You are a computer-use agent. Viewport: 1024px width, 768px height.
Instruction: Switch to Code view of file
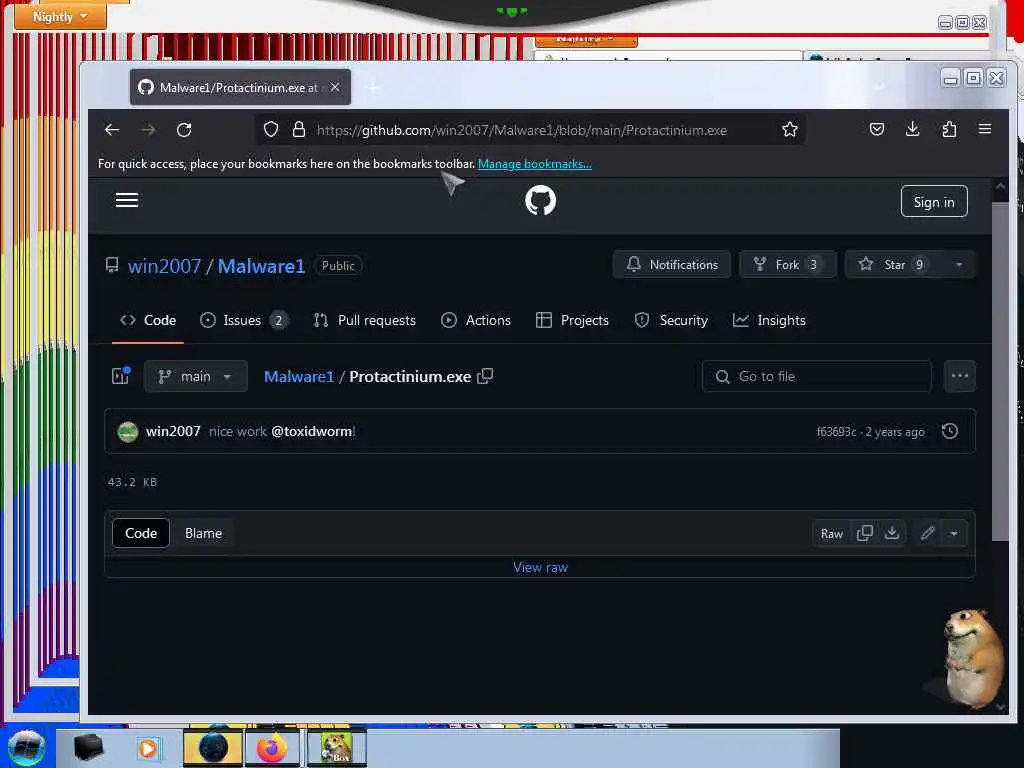(x=141, y=533)
